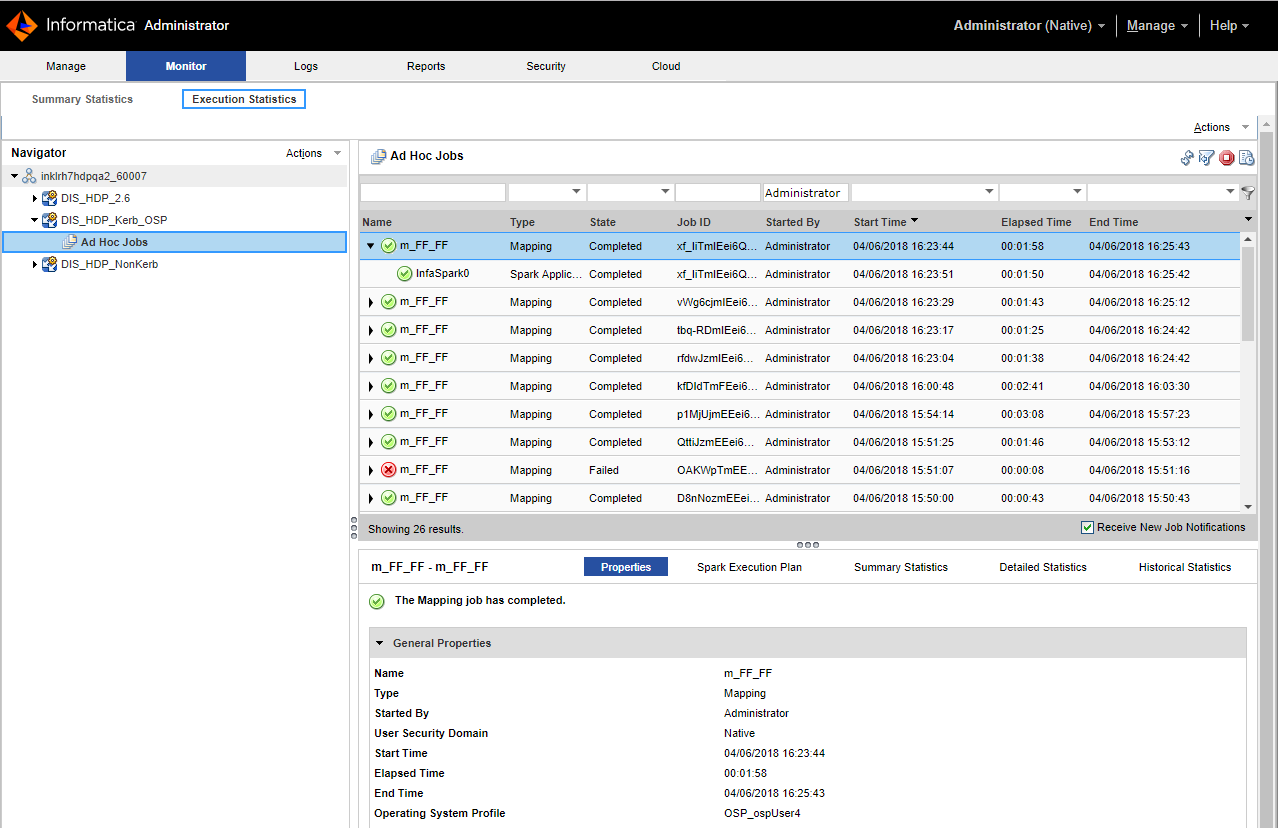Click the view logs document-clock icon
The width and height of the screenshot is (1278, 828).
[x=1247, y=157]
